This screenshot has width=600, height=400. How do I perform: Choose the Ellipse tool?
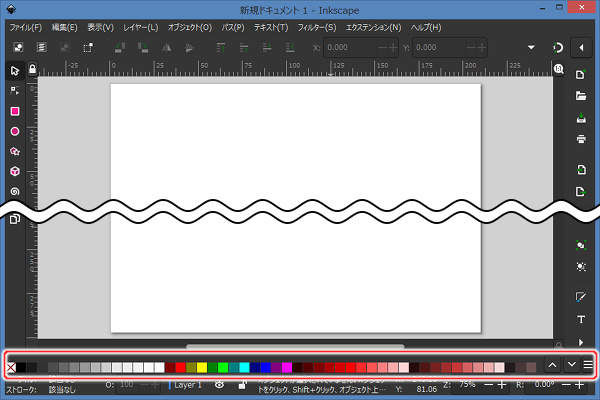[x=15, y=131]
